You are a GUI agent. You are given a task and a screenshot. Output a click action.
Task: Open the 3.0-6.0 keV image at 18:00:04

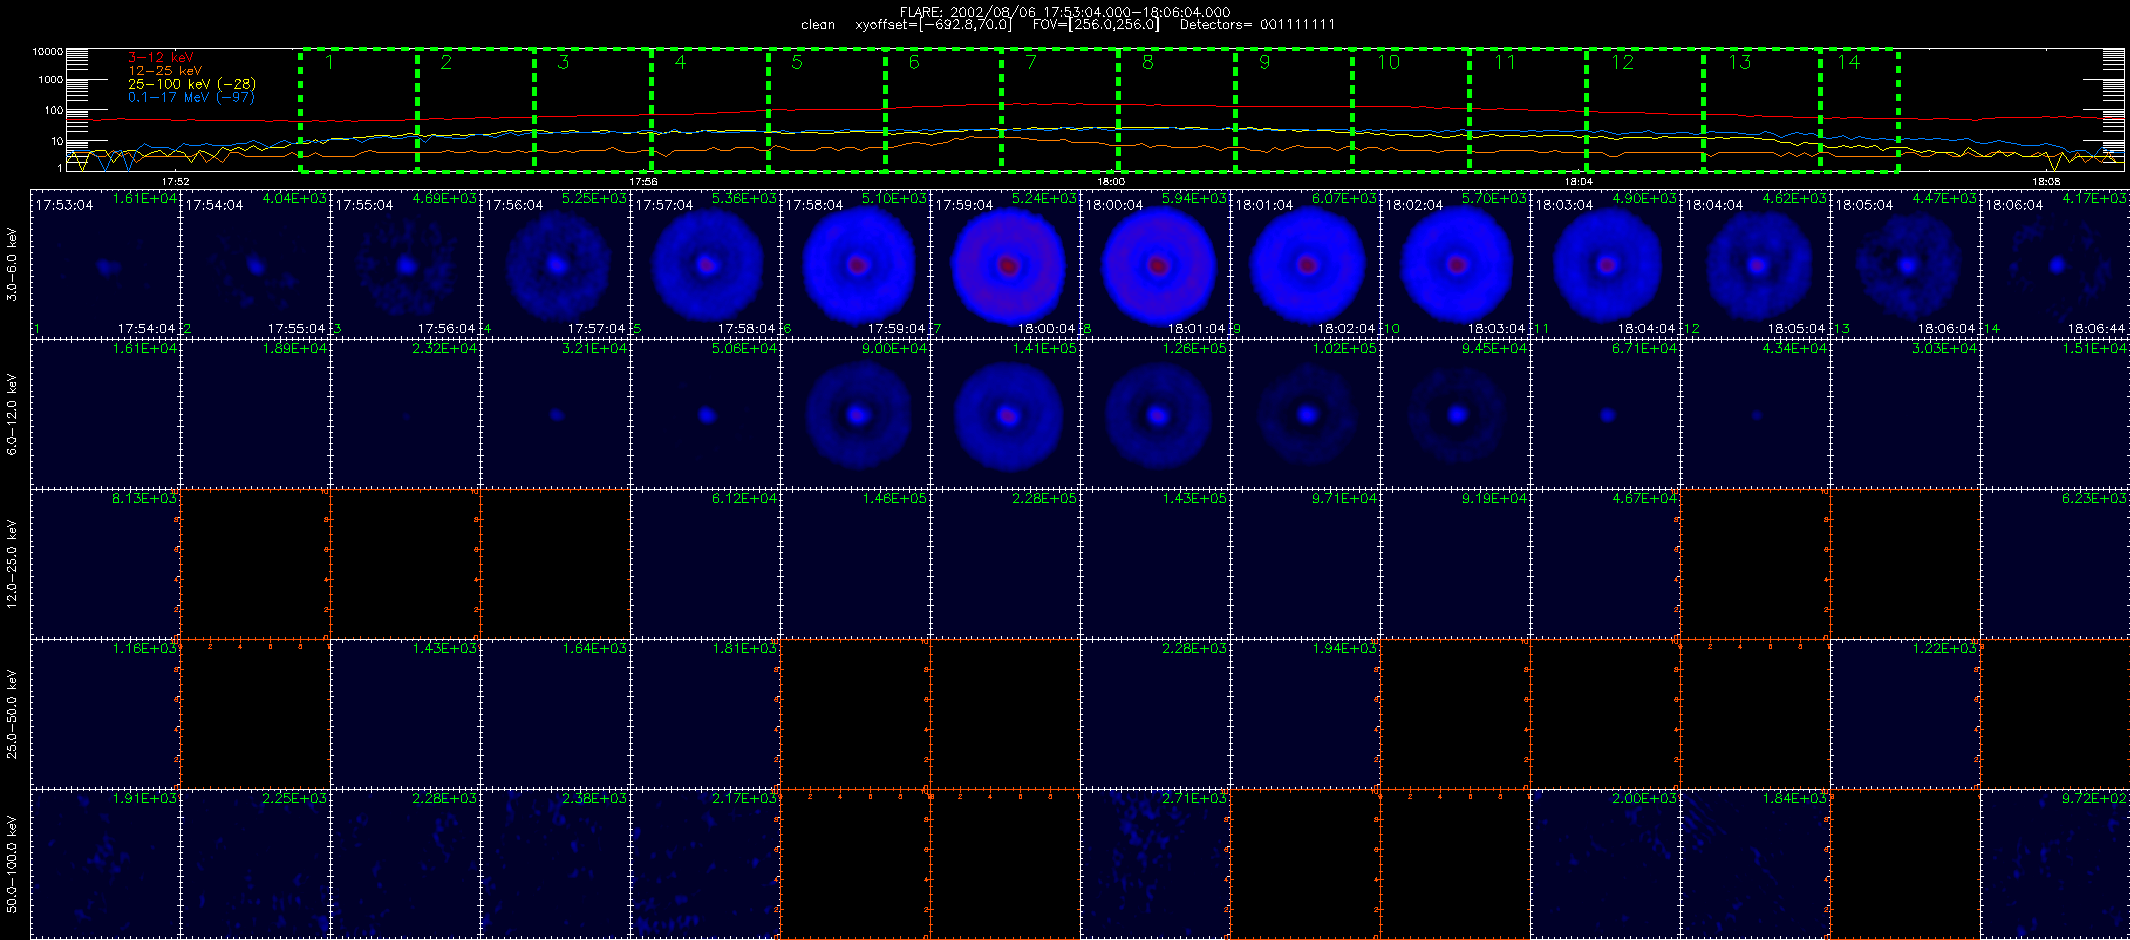pos(1155,264)
